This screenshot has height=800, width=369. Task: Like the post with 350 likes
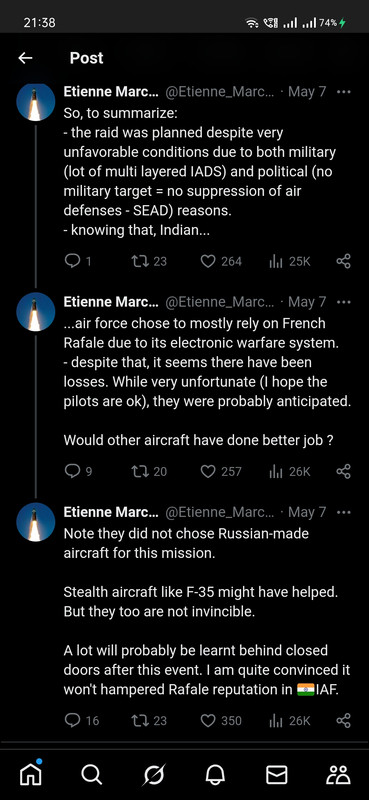[220, 720]
